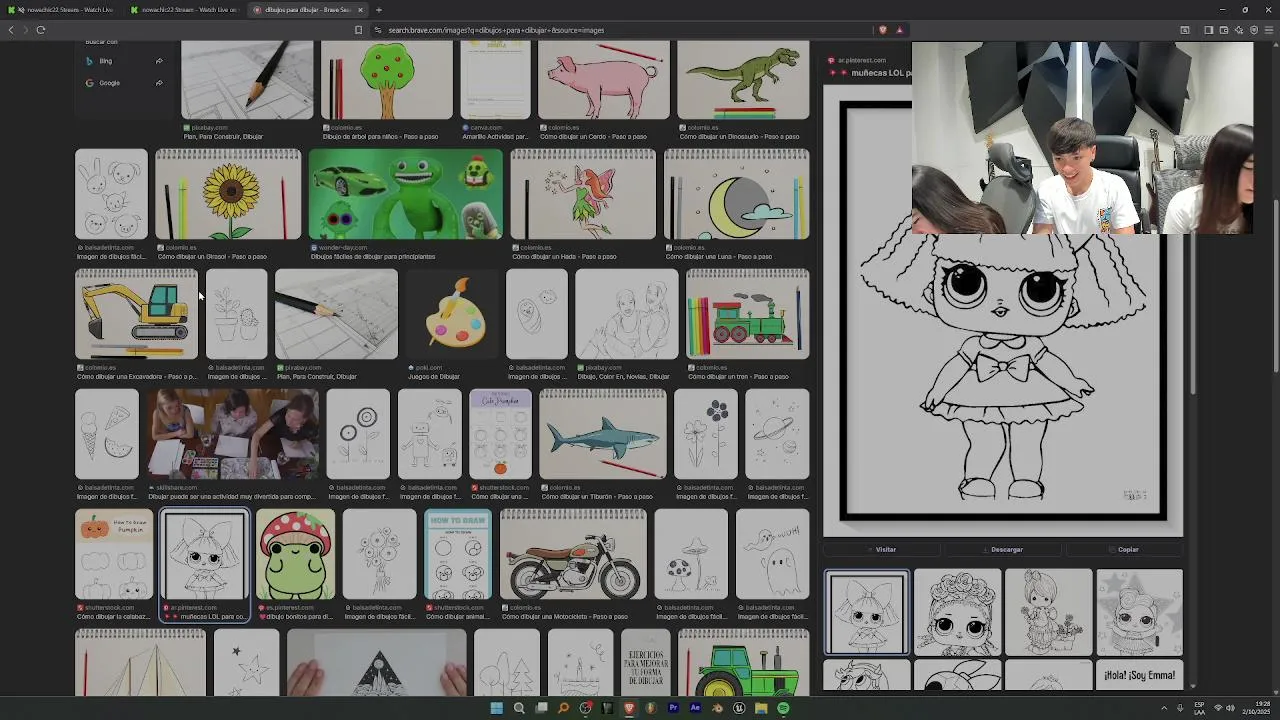Open the Windows Start menu
The height and width of the screenshot is (720, 1280).
(496, 708)
